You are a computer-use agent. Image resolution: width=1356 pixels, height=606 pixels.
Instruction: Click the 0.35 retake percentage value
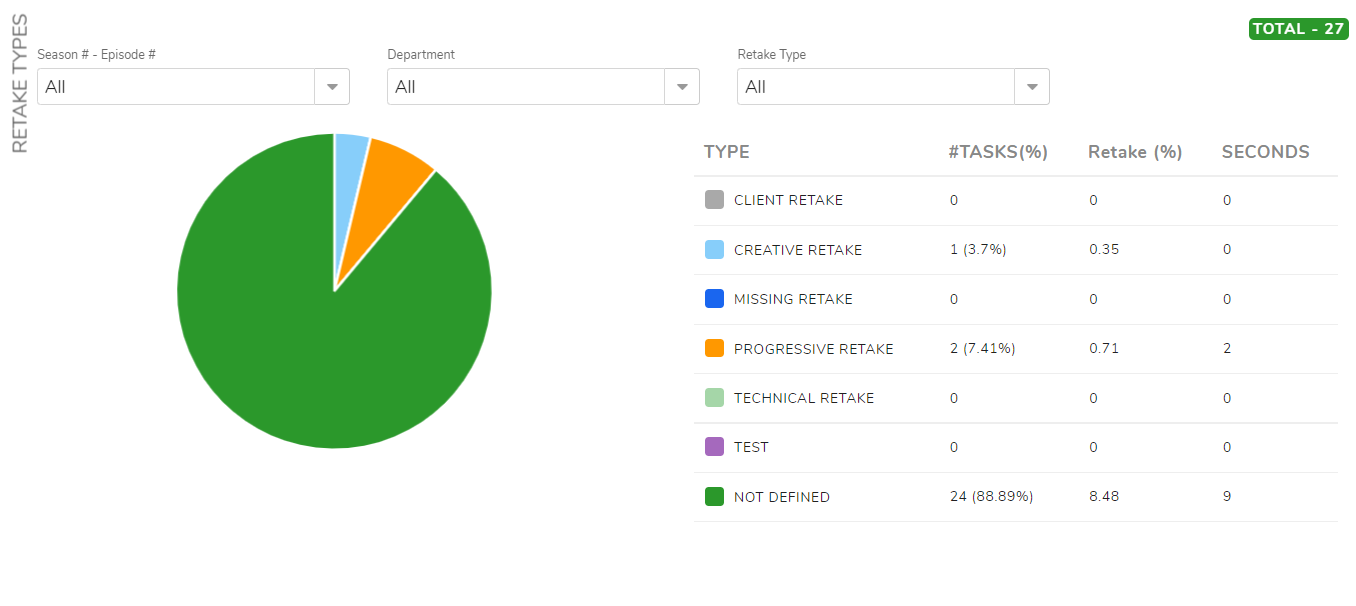(1104, 250)
